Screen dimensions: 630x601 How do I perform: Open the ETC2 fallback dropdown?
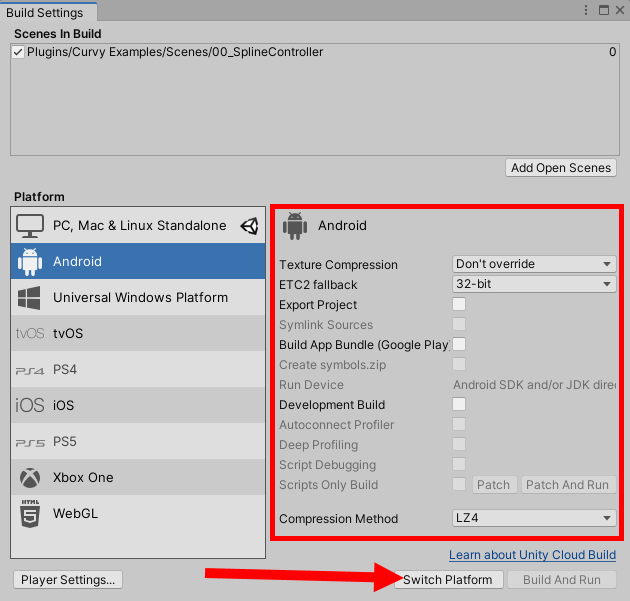534,284
